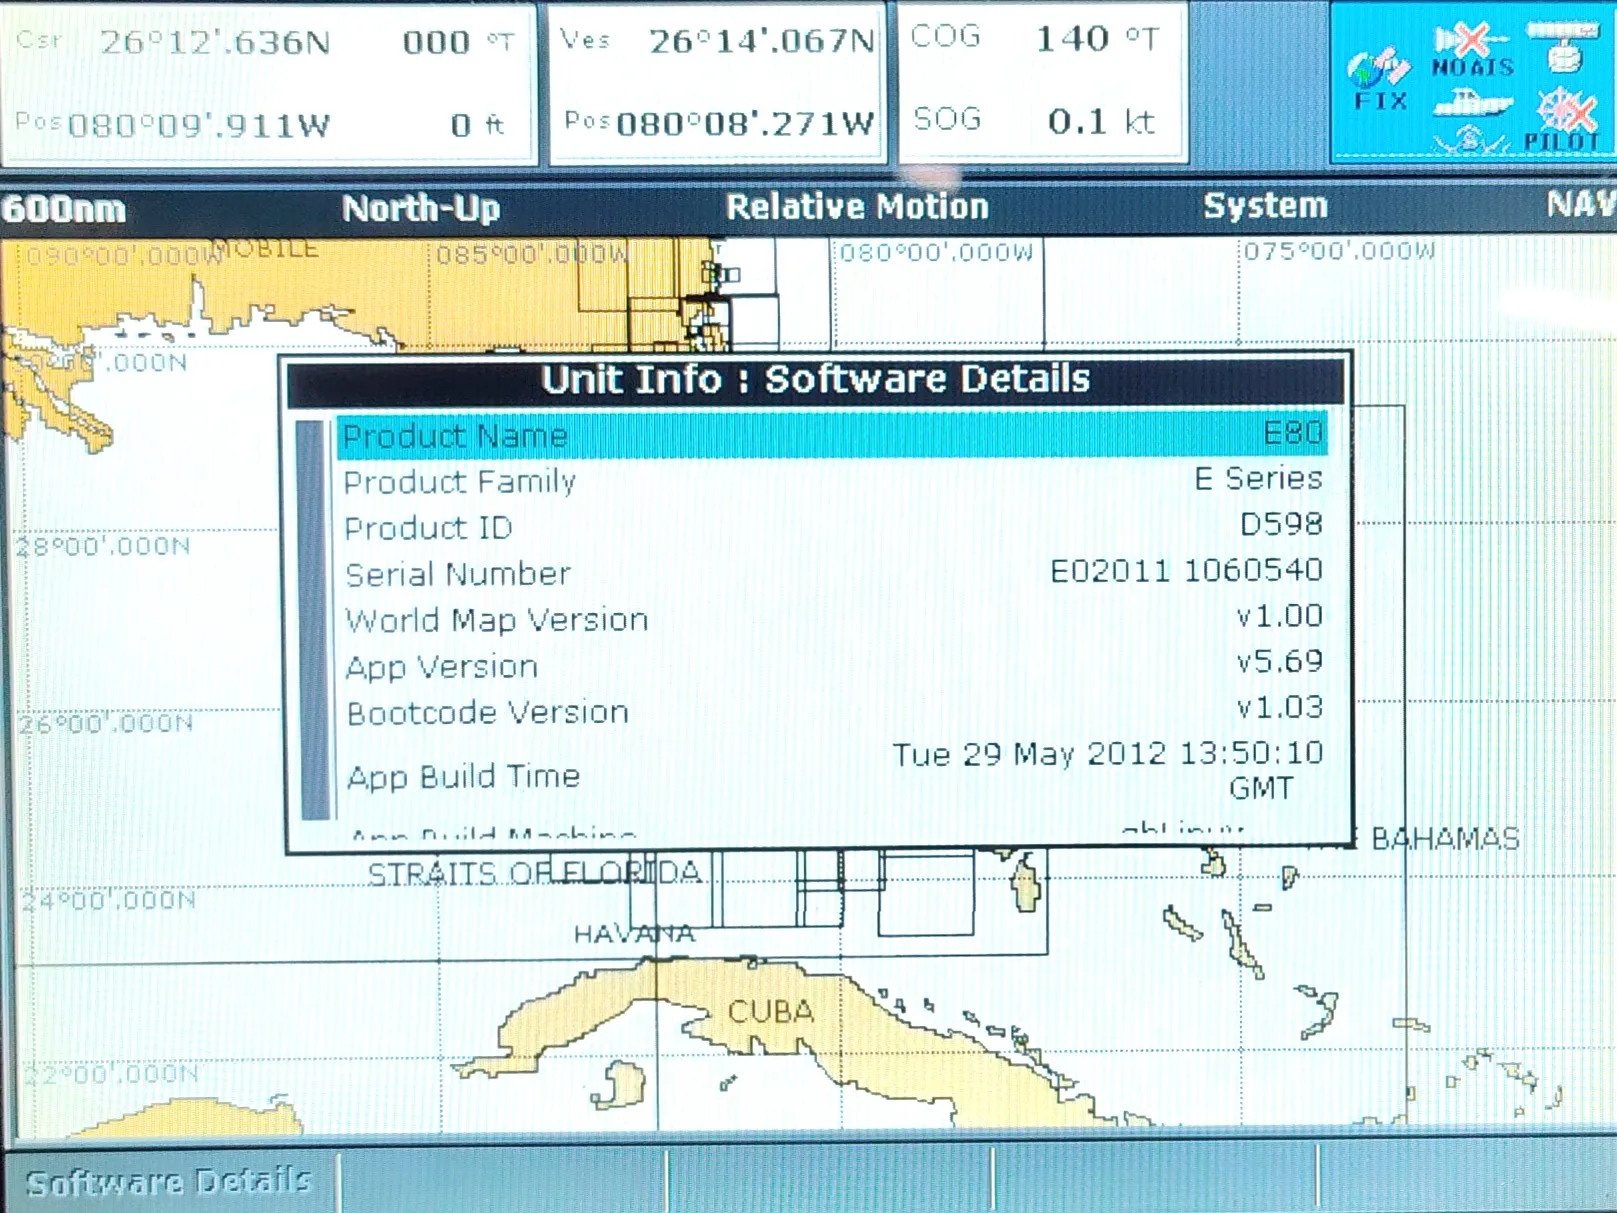Click the cursor position 26°12'.636N readout
Image resolution: width=1617 pixels, height=1213 pixels.
point(215,42)
